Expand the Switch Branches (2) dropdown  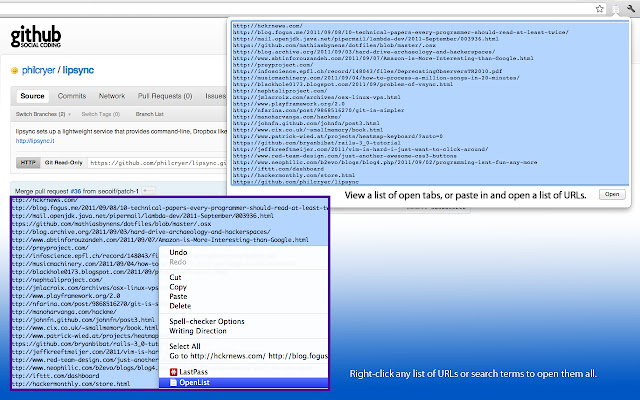43,114
